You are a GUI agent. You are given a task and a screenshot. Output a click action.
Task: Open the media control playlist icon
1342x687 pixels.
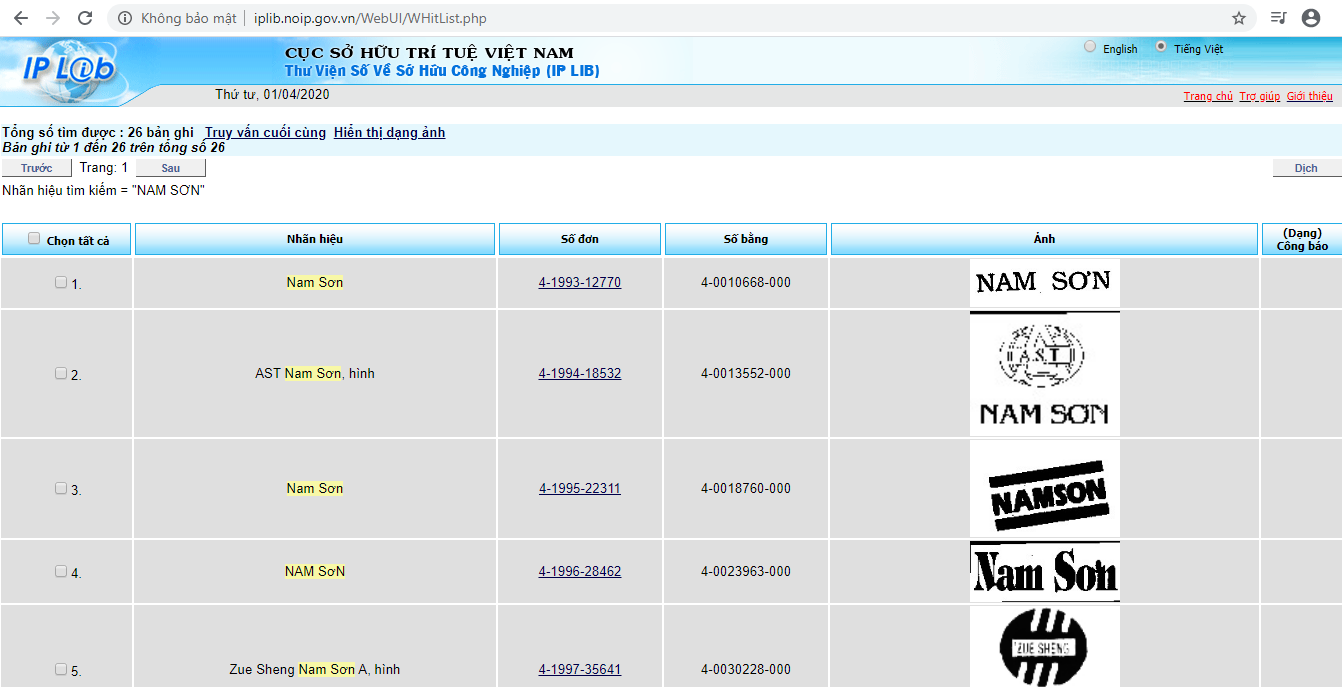point(1278,18)
